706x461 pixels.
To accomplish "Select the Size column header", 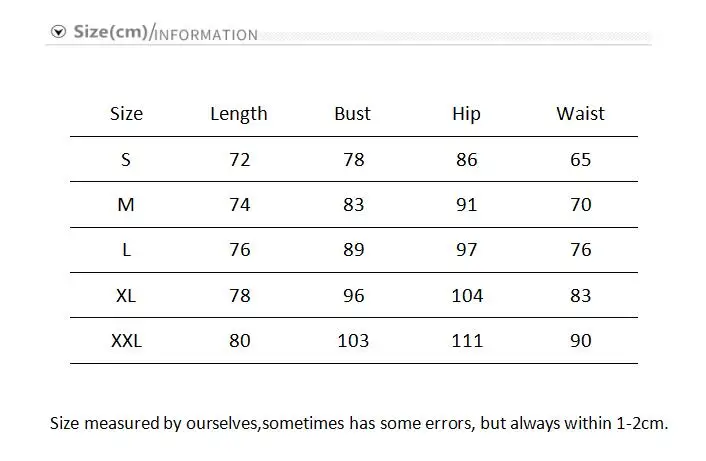I will (x=127, y=113).
